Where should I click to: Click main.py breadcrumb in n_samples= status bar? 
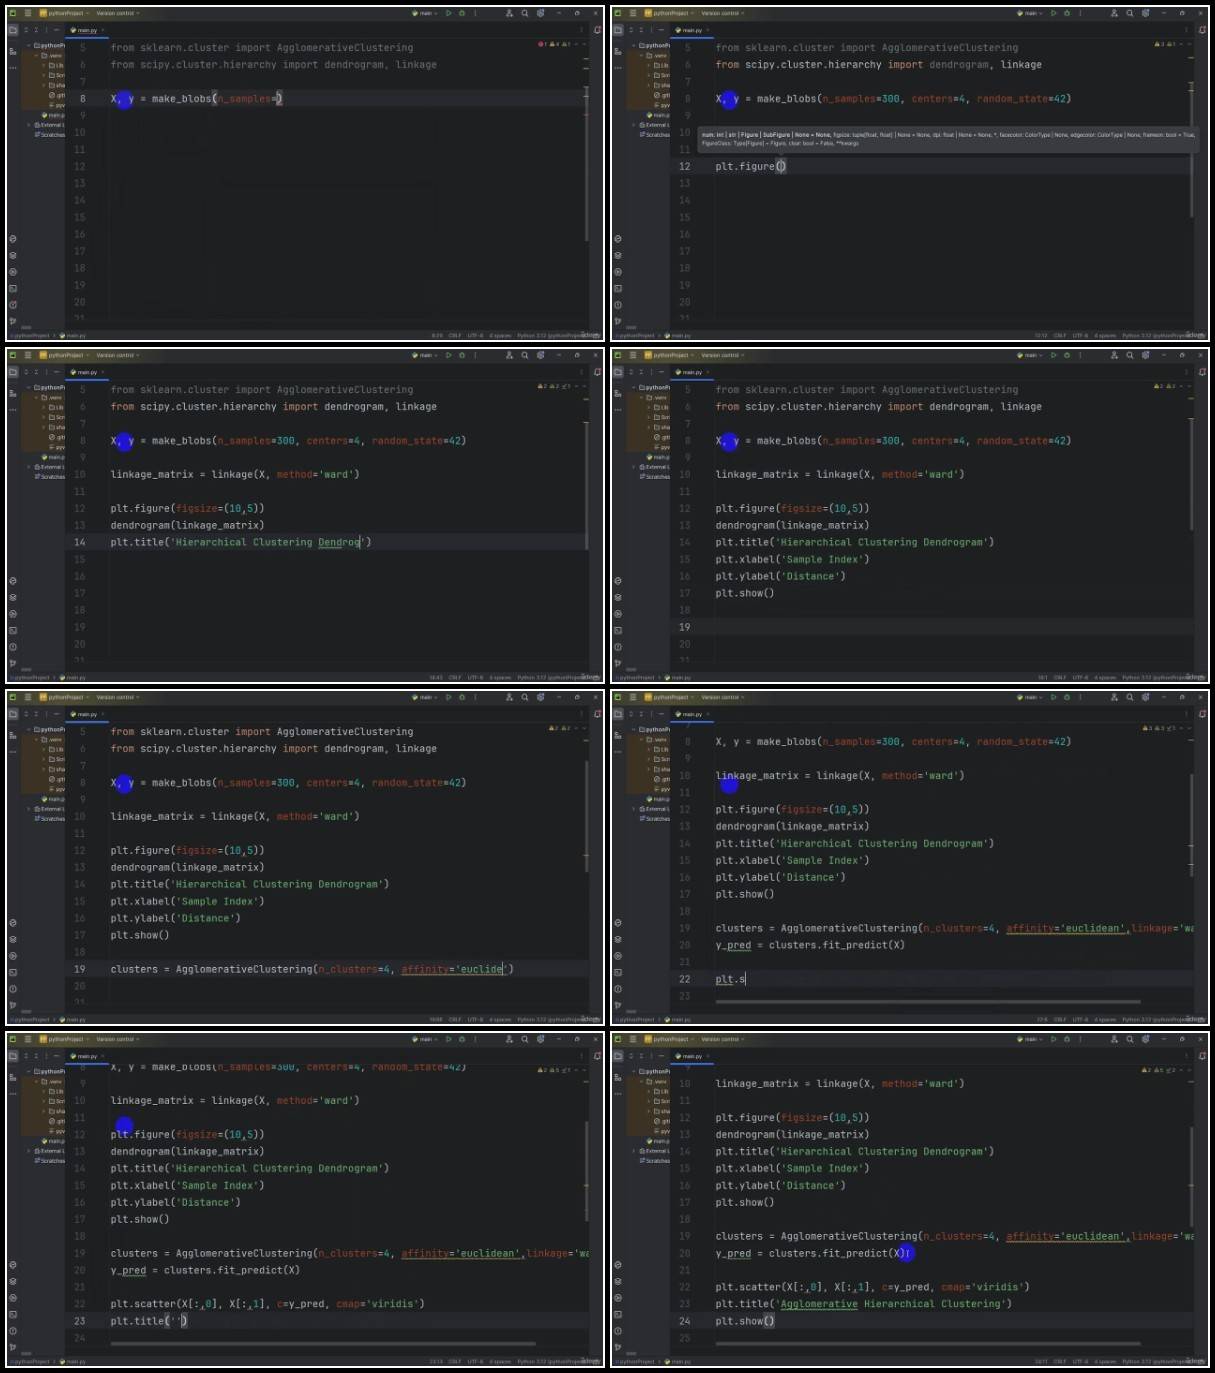click(74, 336)
